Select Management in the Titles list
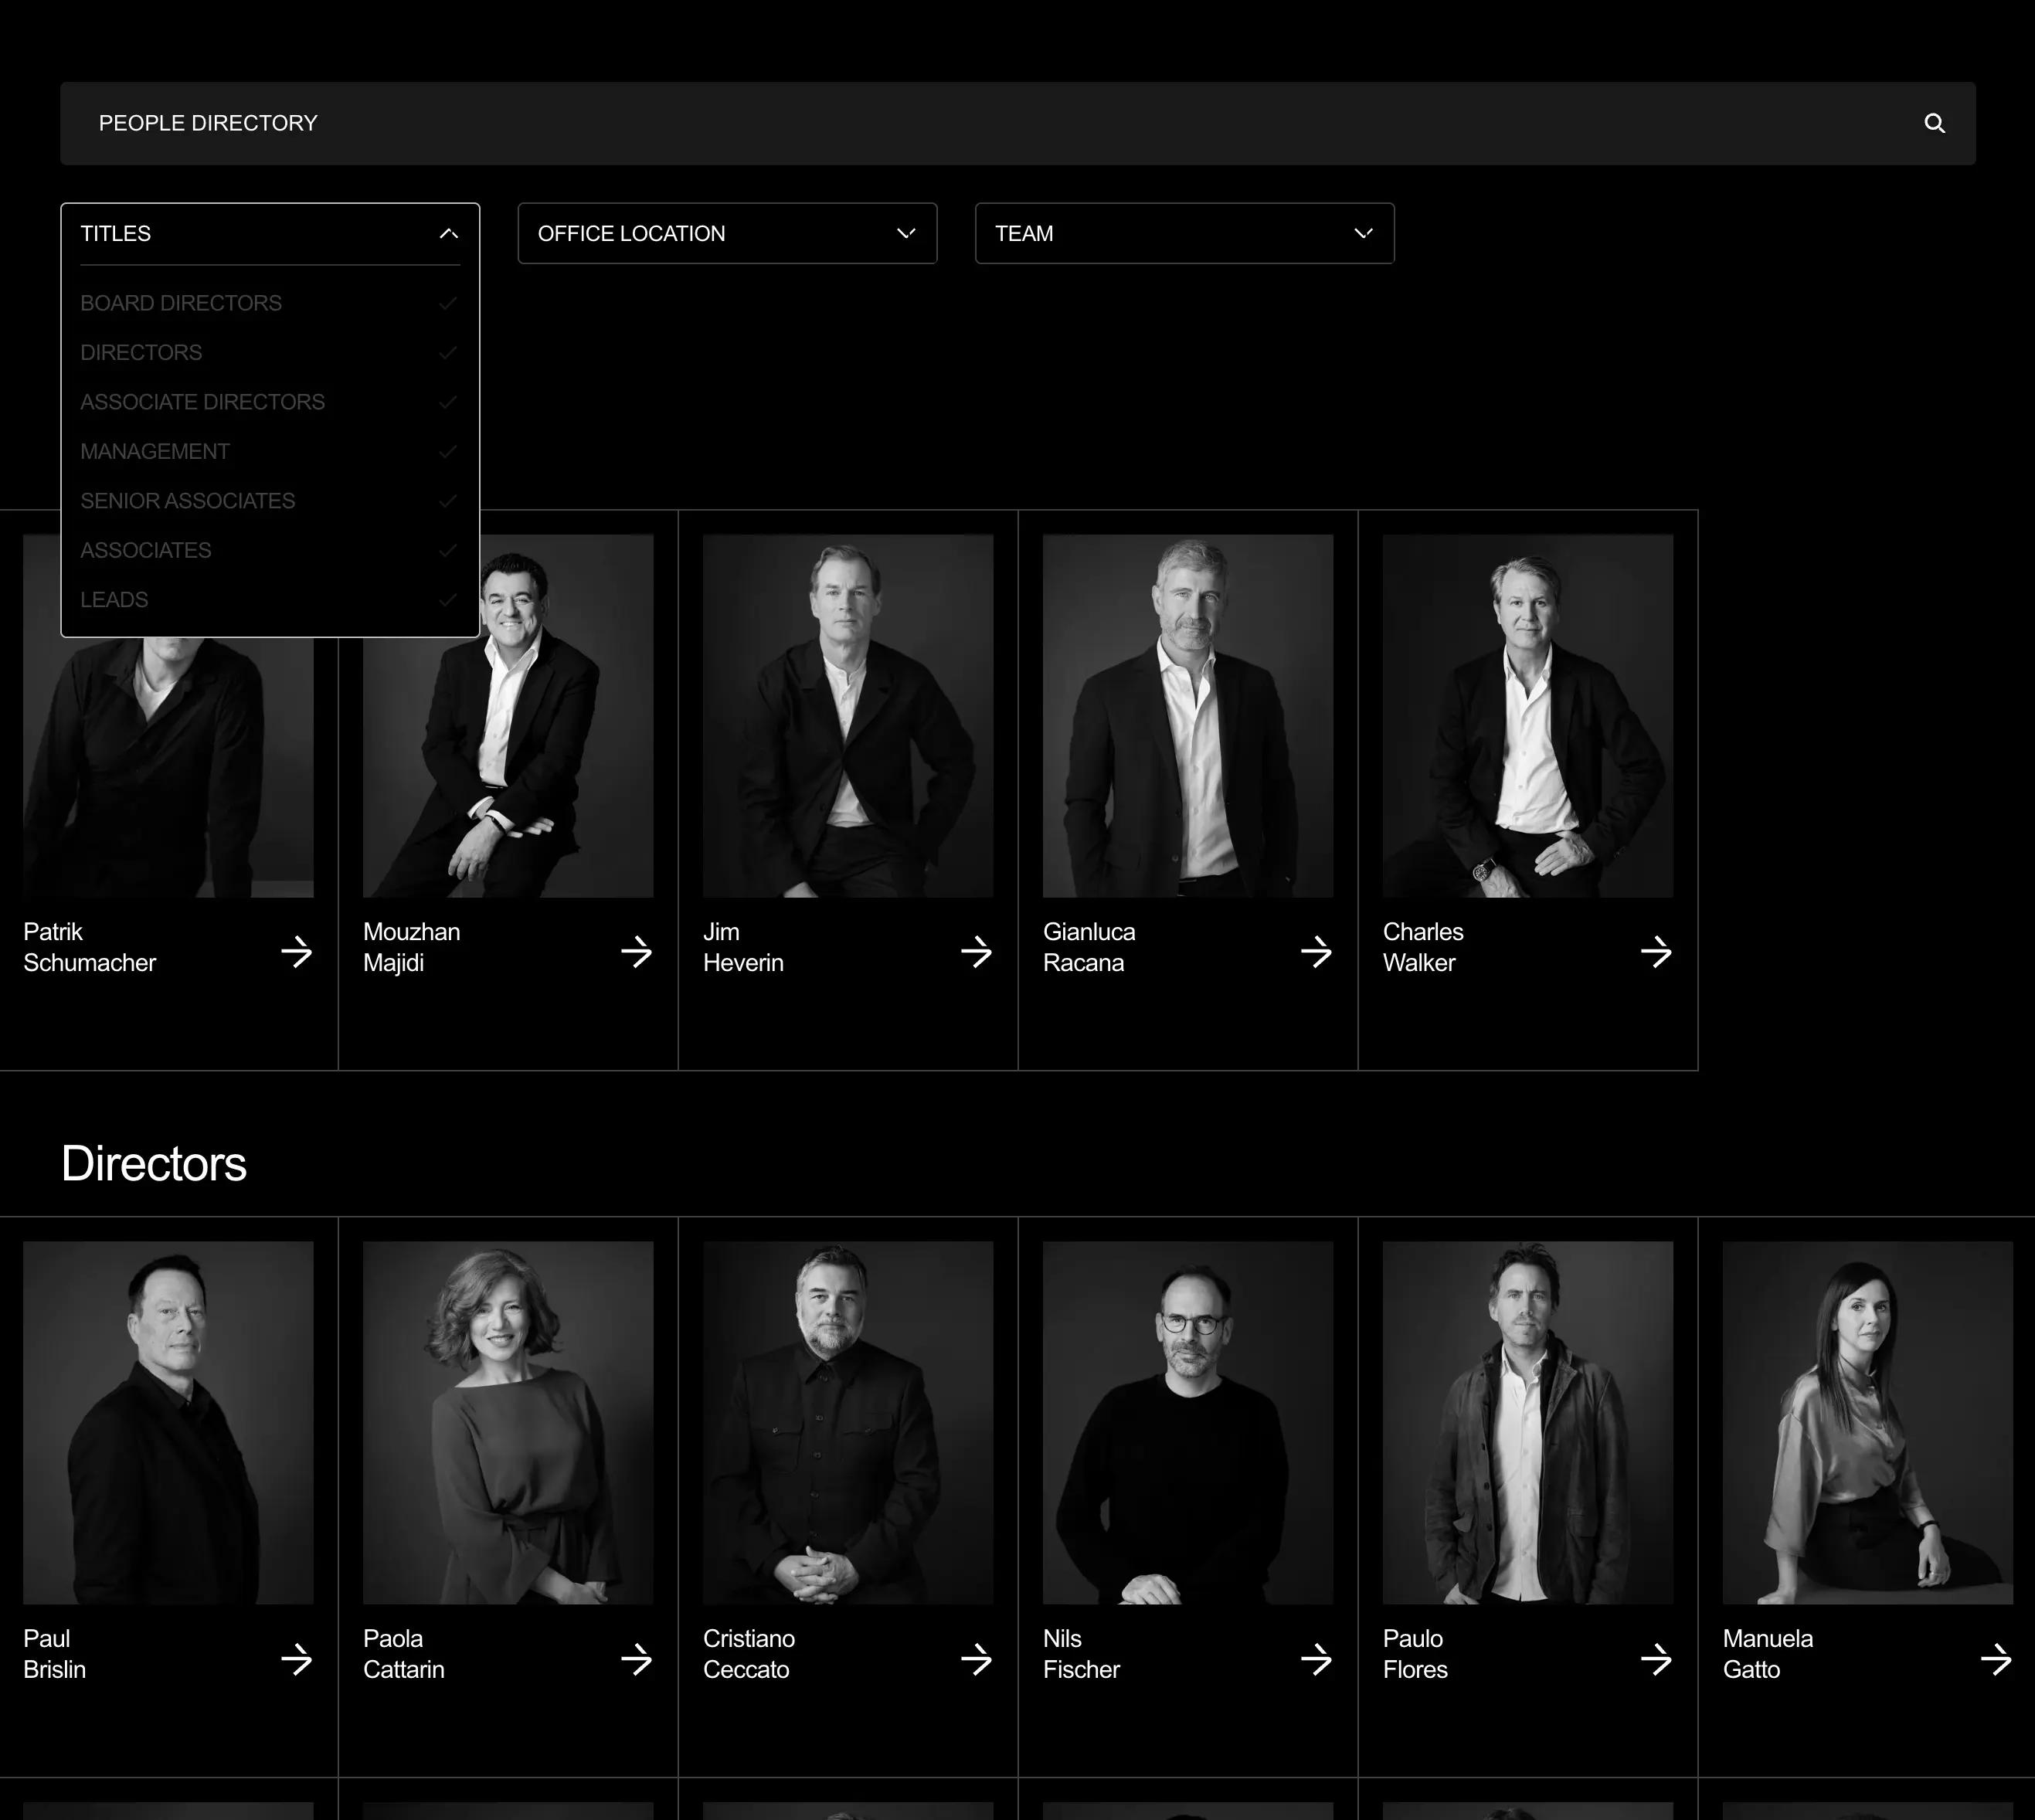2035x1820 pixels. 155,451
